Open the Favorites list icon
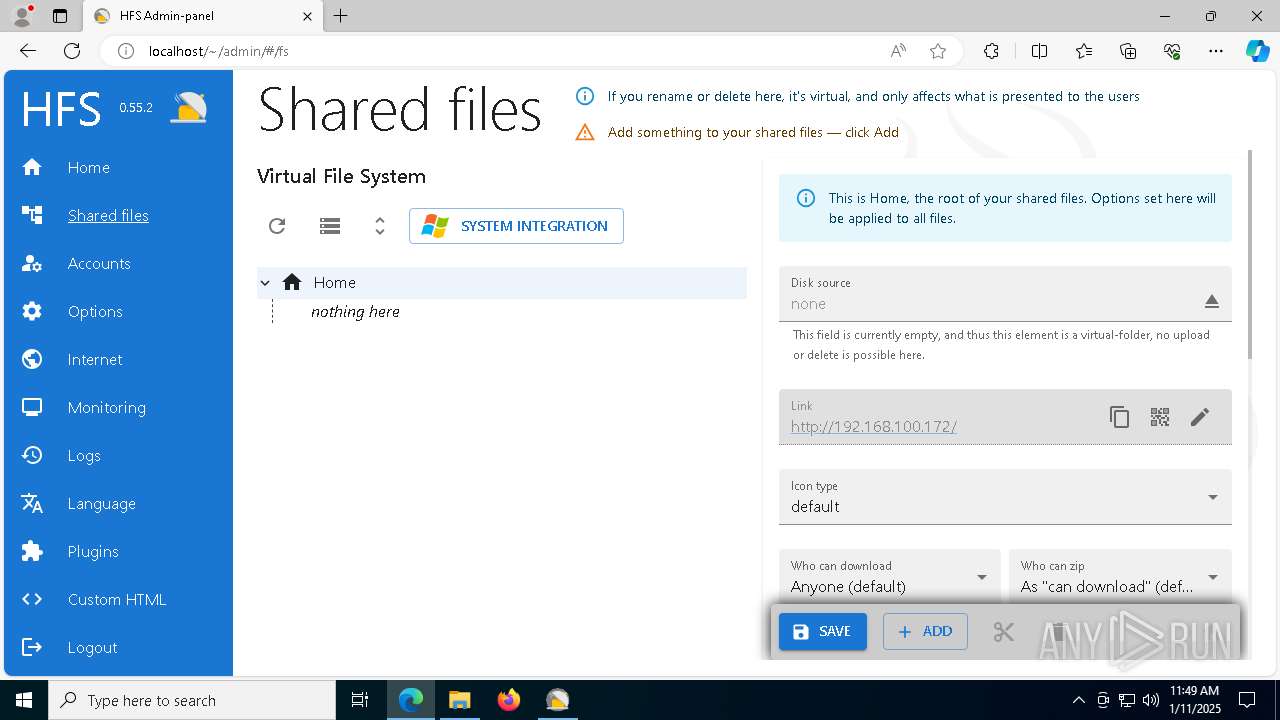The width and height of the screenshot is (1280, 720). [1084, 51]
